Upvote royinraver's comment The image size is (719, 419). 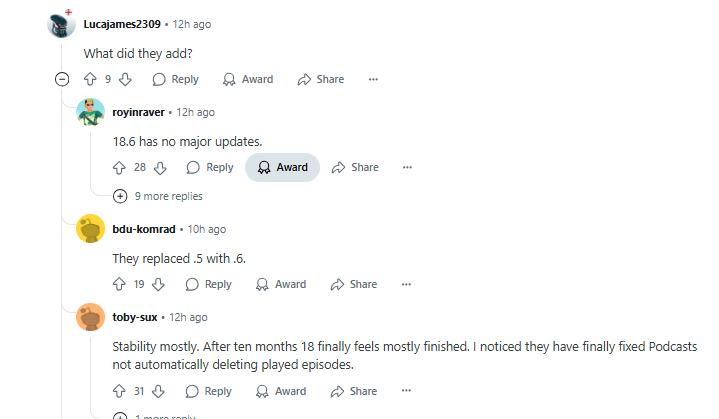pos(119,167)
